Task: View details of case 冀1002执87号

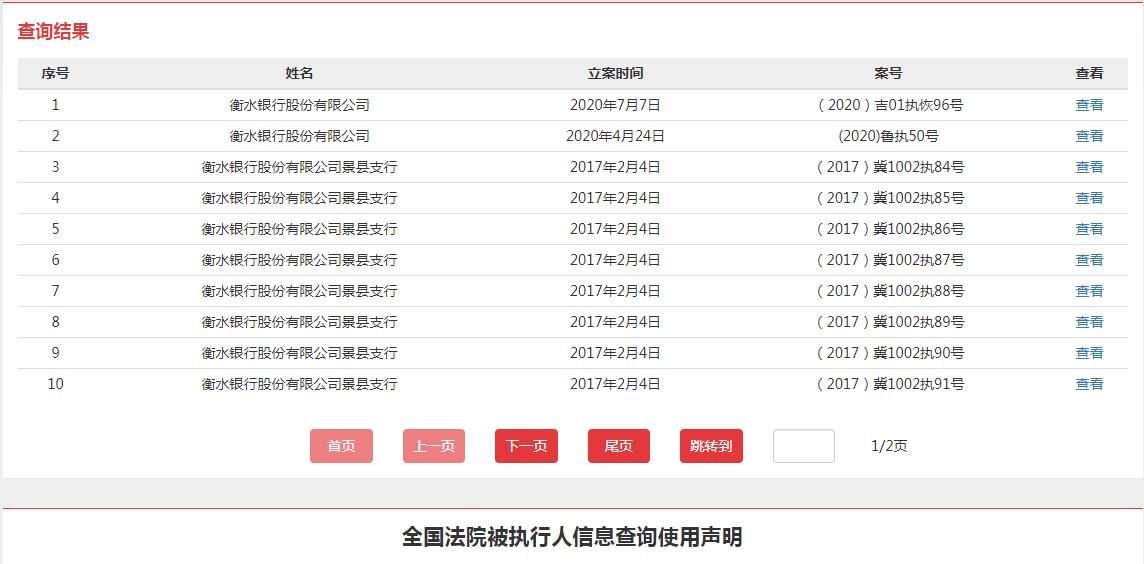Action: coord(1089,260)
